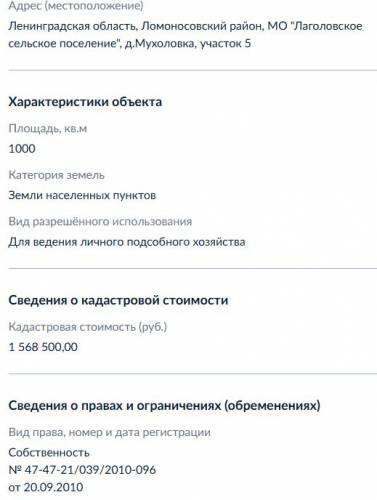Click Вид права, номер и дата регистрации label
The height and width of the screenshot is (500, 377).
tap(109, 432)
